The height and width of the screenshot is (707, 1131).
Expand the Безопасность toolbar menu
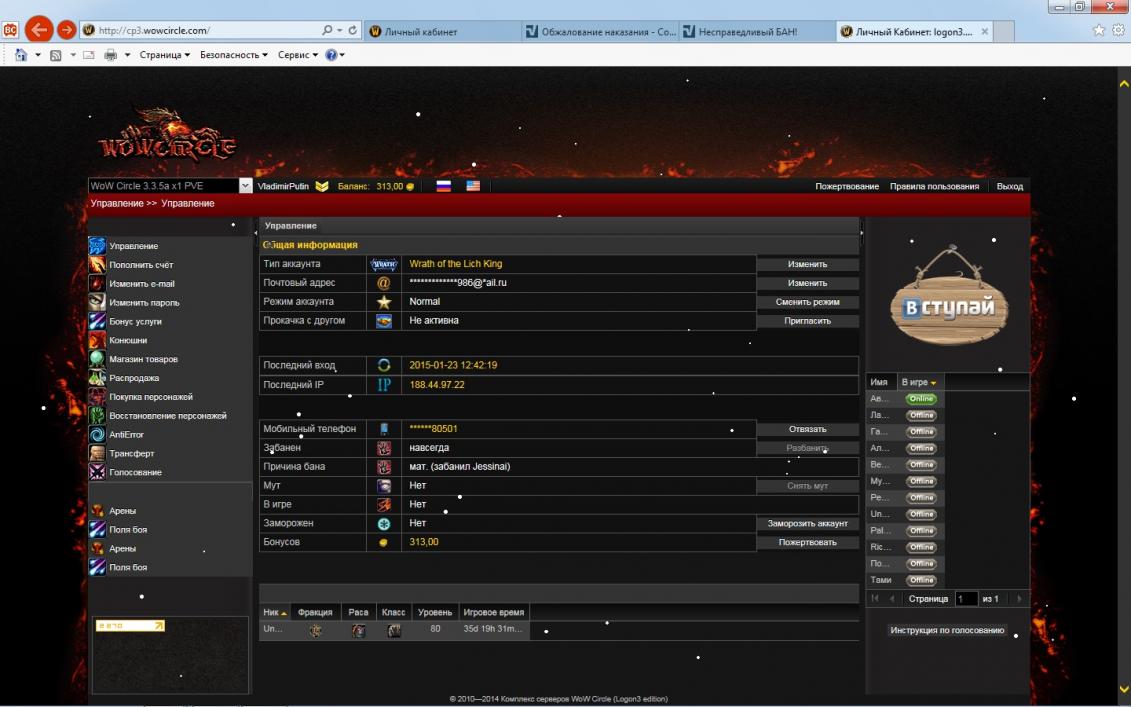coord(233,55)
